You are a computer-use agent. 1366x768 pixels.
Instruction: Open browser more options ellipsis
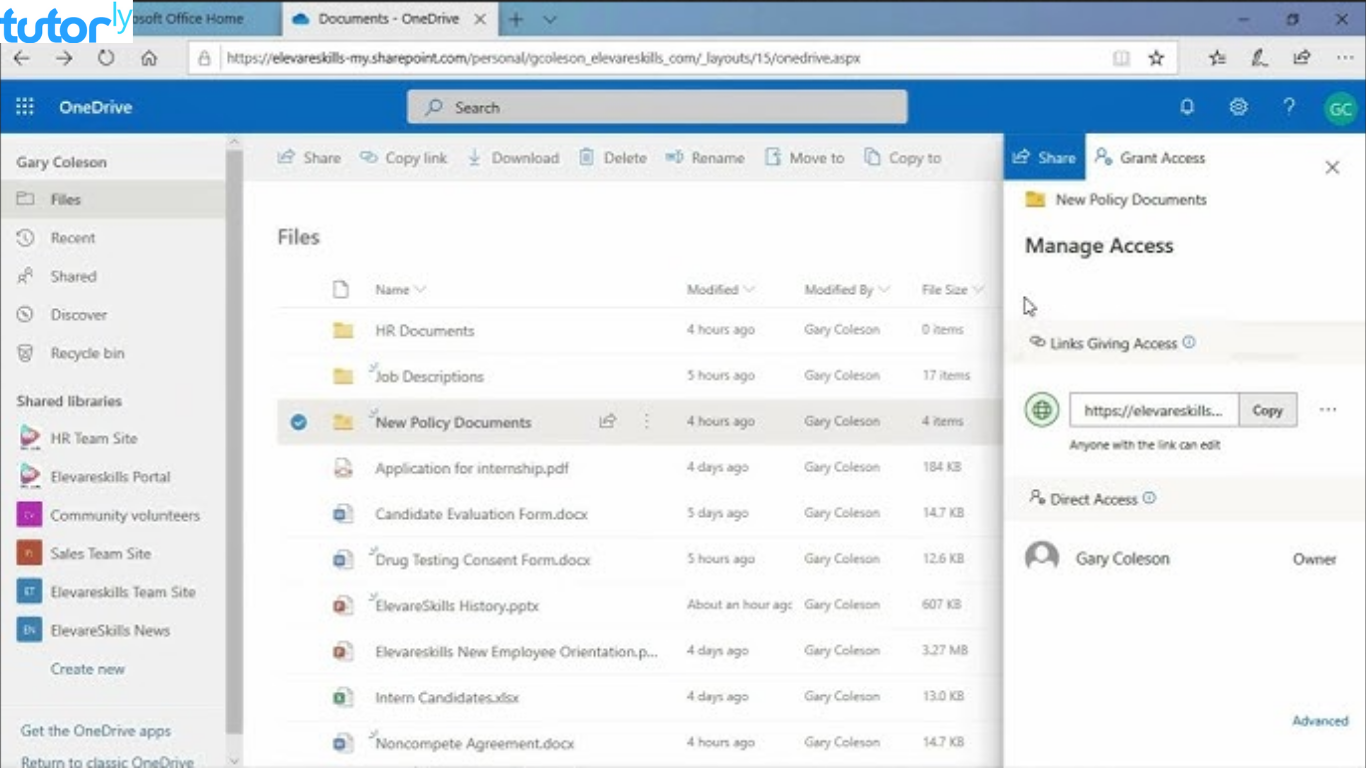coord(1345,58)
